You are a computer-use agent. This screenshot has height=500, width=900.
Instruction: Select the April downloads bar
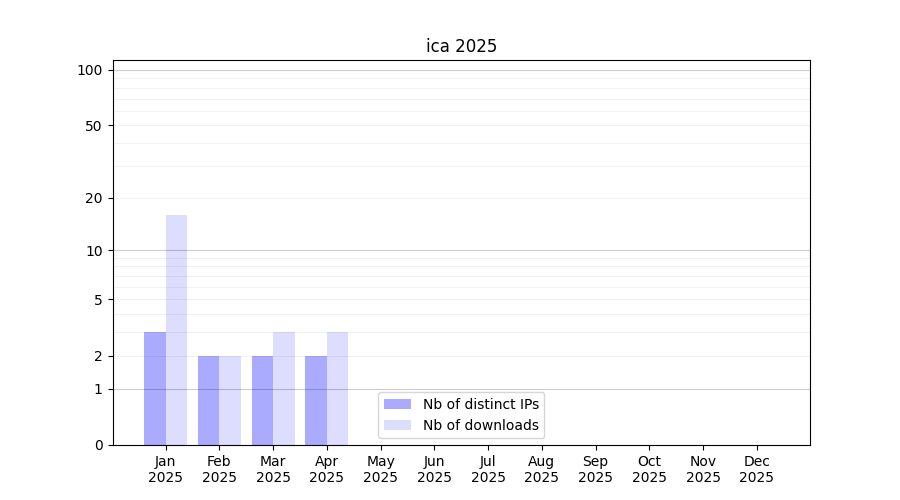point(337,388)
